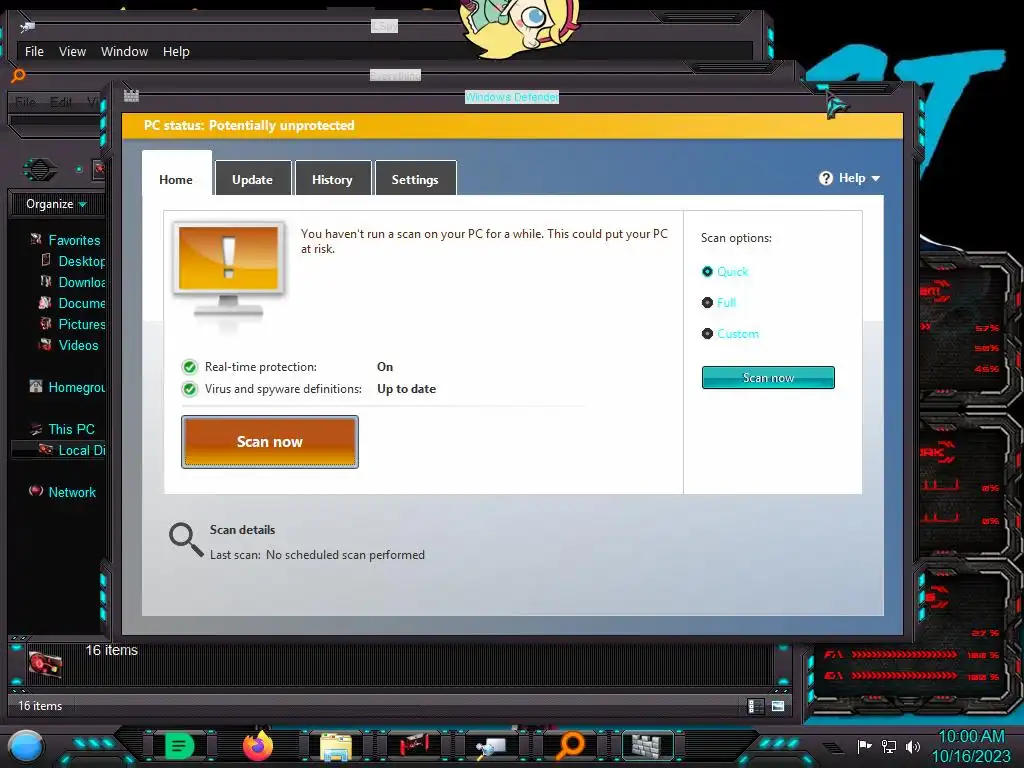Switch to the Update tab
The width and height of the screenshot is (1024, 768).
[253, 179]
